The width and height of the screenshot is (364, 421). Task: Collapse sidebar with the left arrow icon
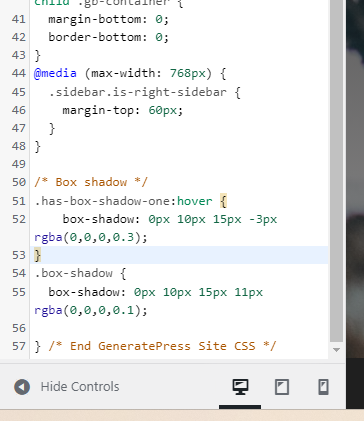click(22, 387)
